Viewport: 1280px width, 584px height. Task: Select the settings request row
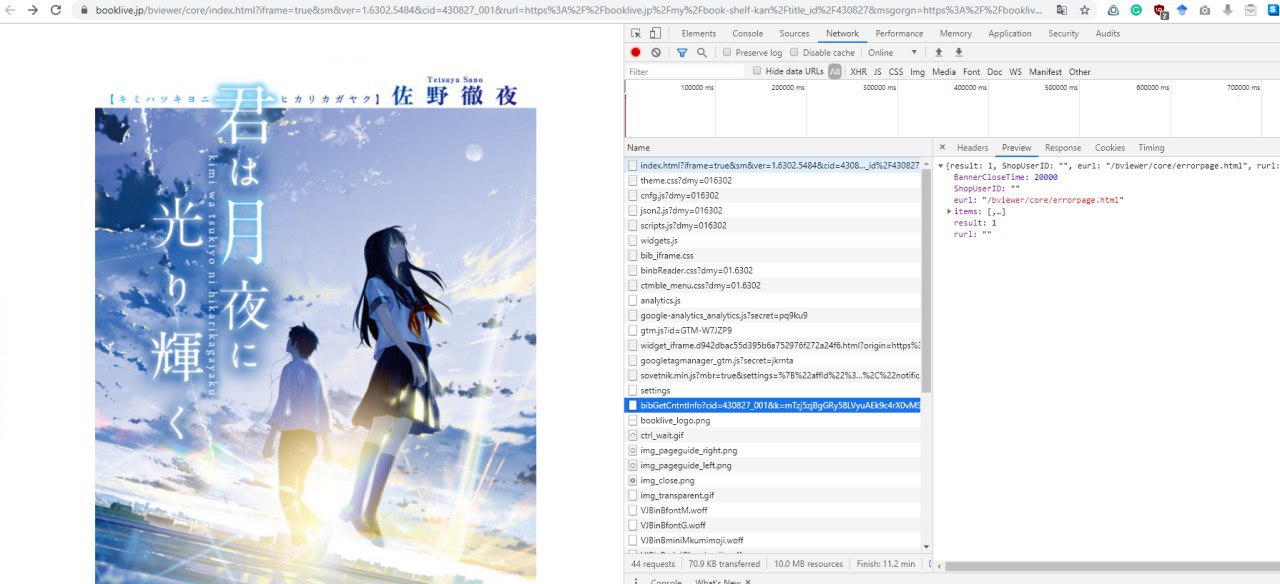click(x=773, y=390)
